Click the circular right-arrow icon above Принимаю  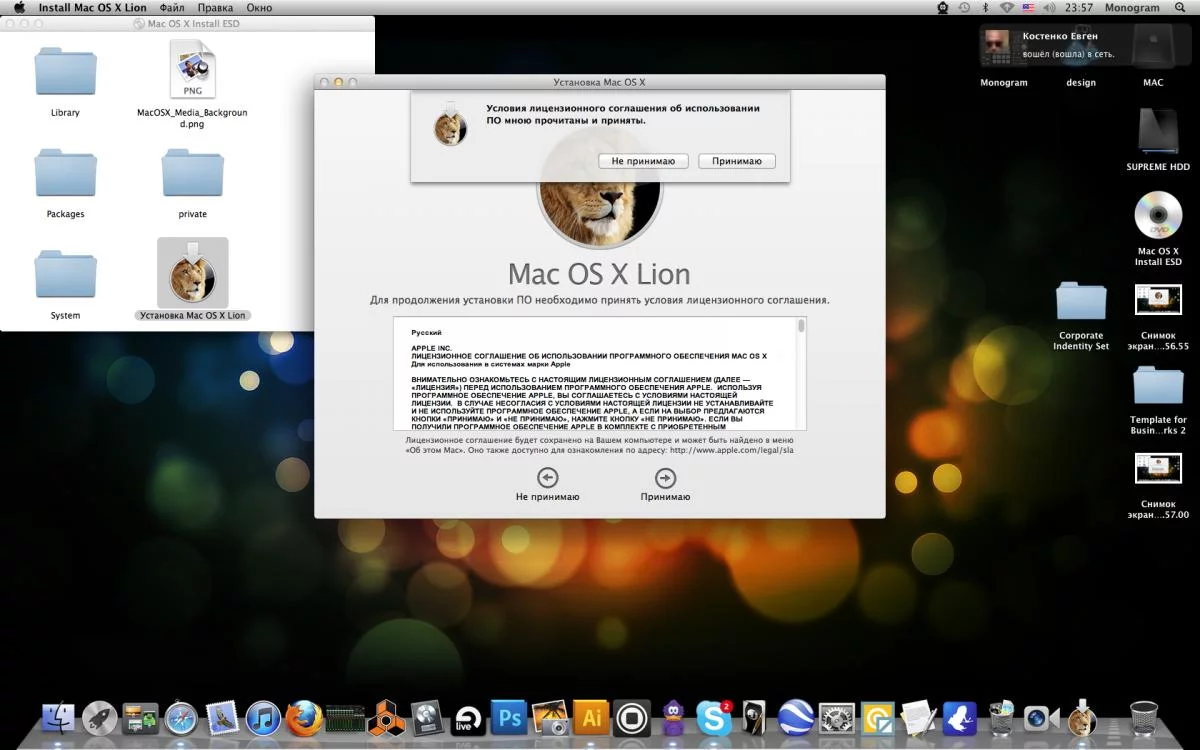tap(665, 478)
